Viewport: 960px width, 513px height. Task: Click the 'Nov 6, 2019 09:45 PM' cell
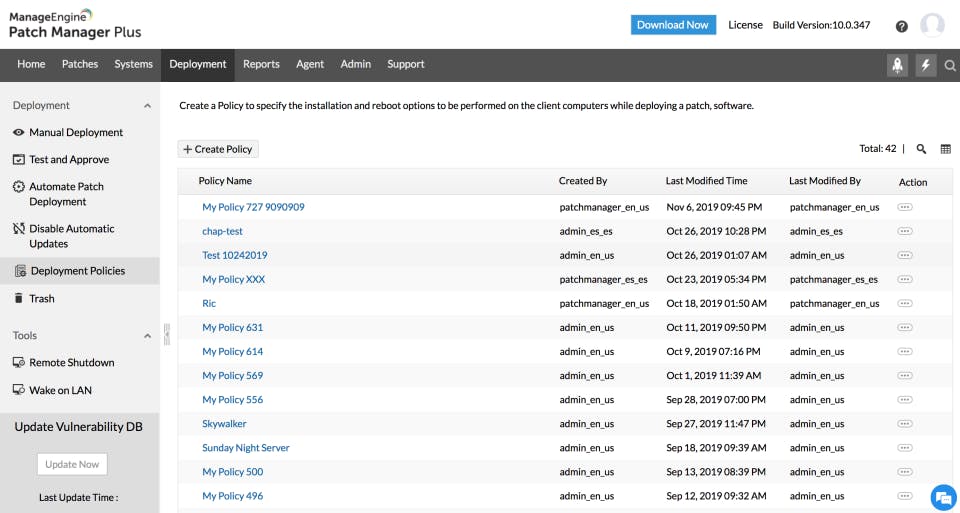pos(714,207)
